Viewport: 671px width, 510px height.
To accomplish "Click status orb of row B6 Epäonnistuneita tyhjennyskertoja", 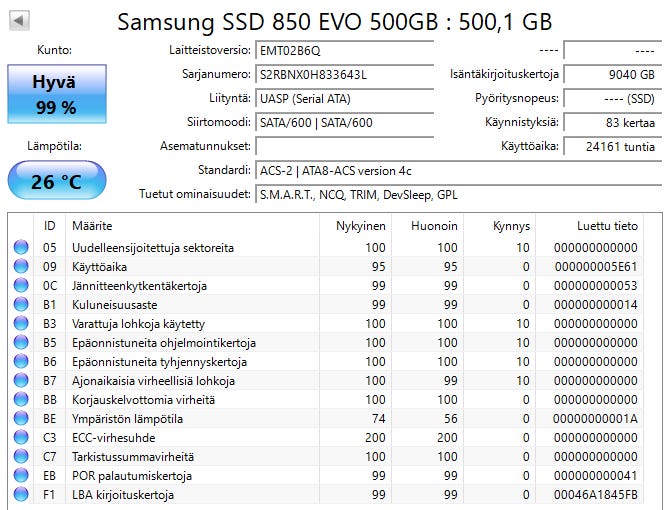I will 21,361.
